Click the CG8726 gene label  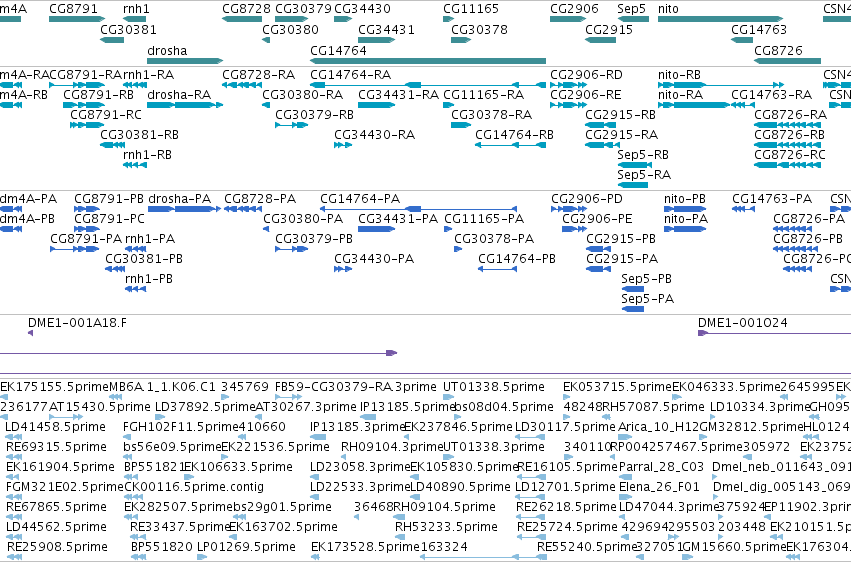click(778, 50)
